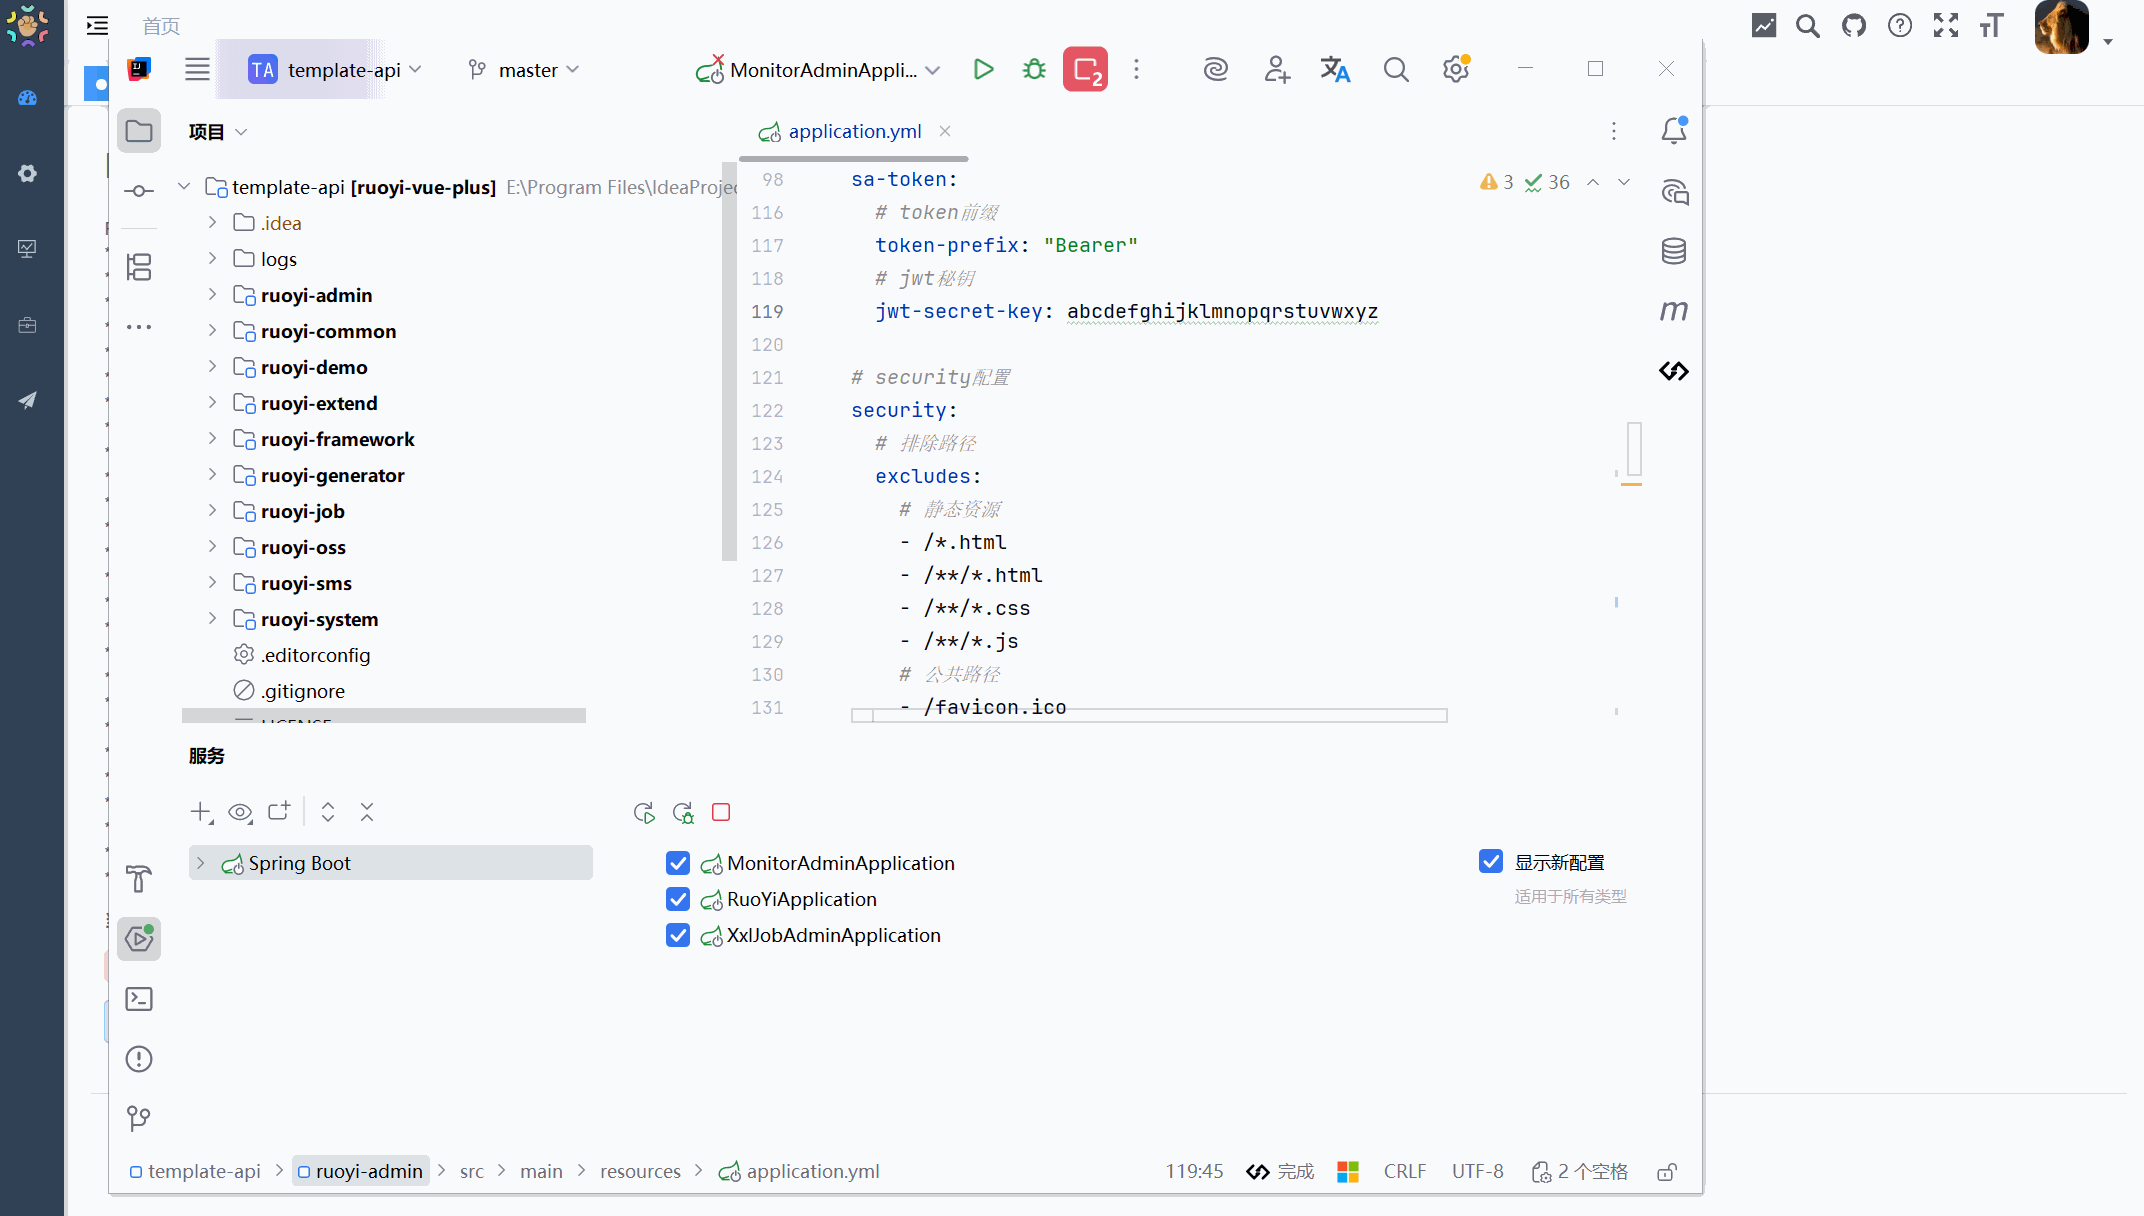Uncheck the RuoYiApplication checkbox
Image resolution: width=2144 pixels, height=1216 pixels.
point(678,899)
